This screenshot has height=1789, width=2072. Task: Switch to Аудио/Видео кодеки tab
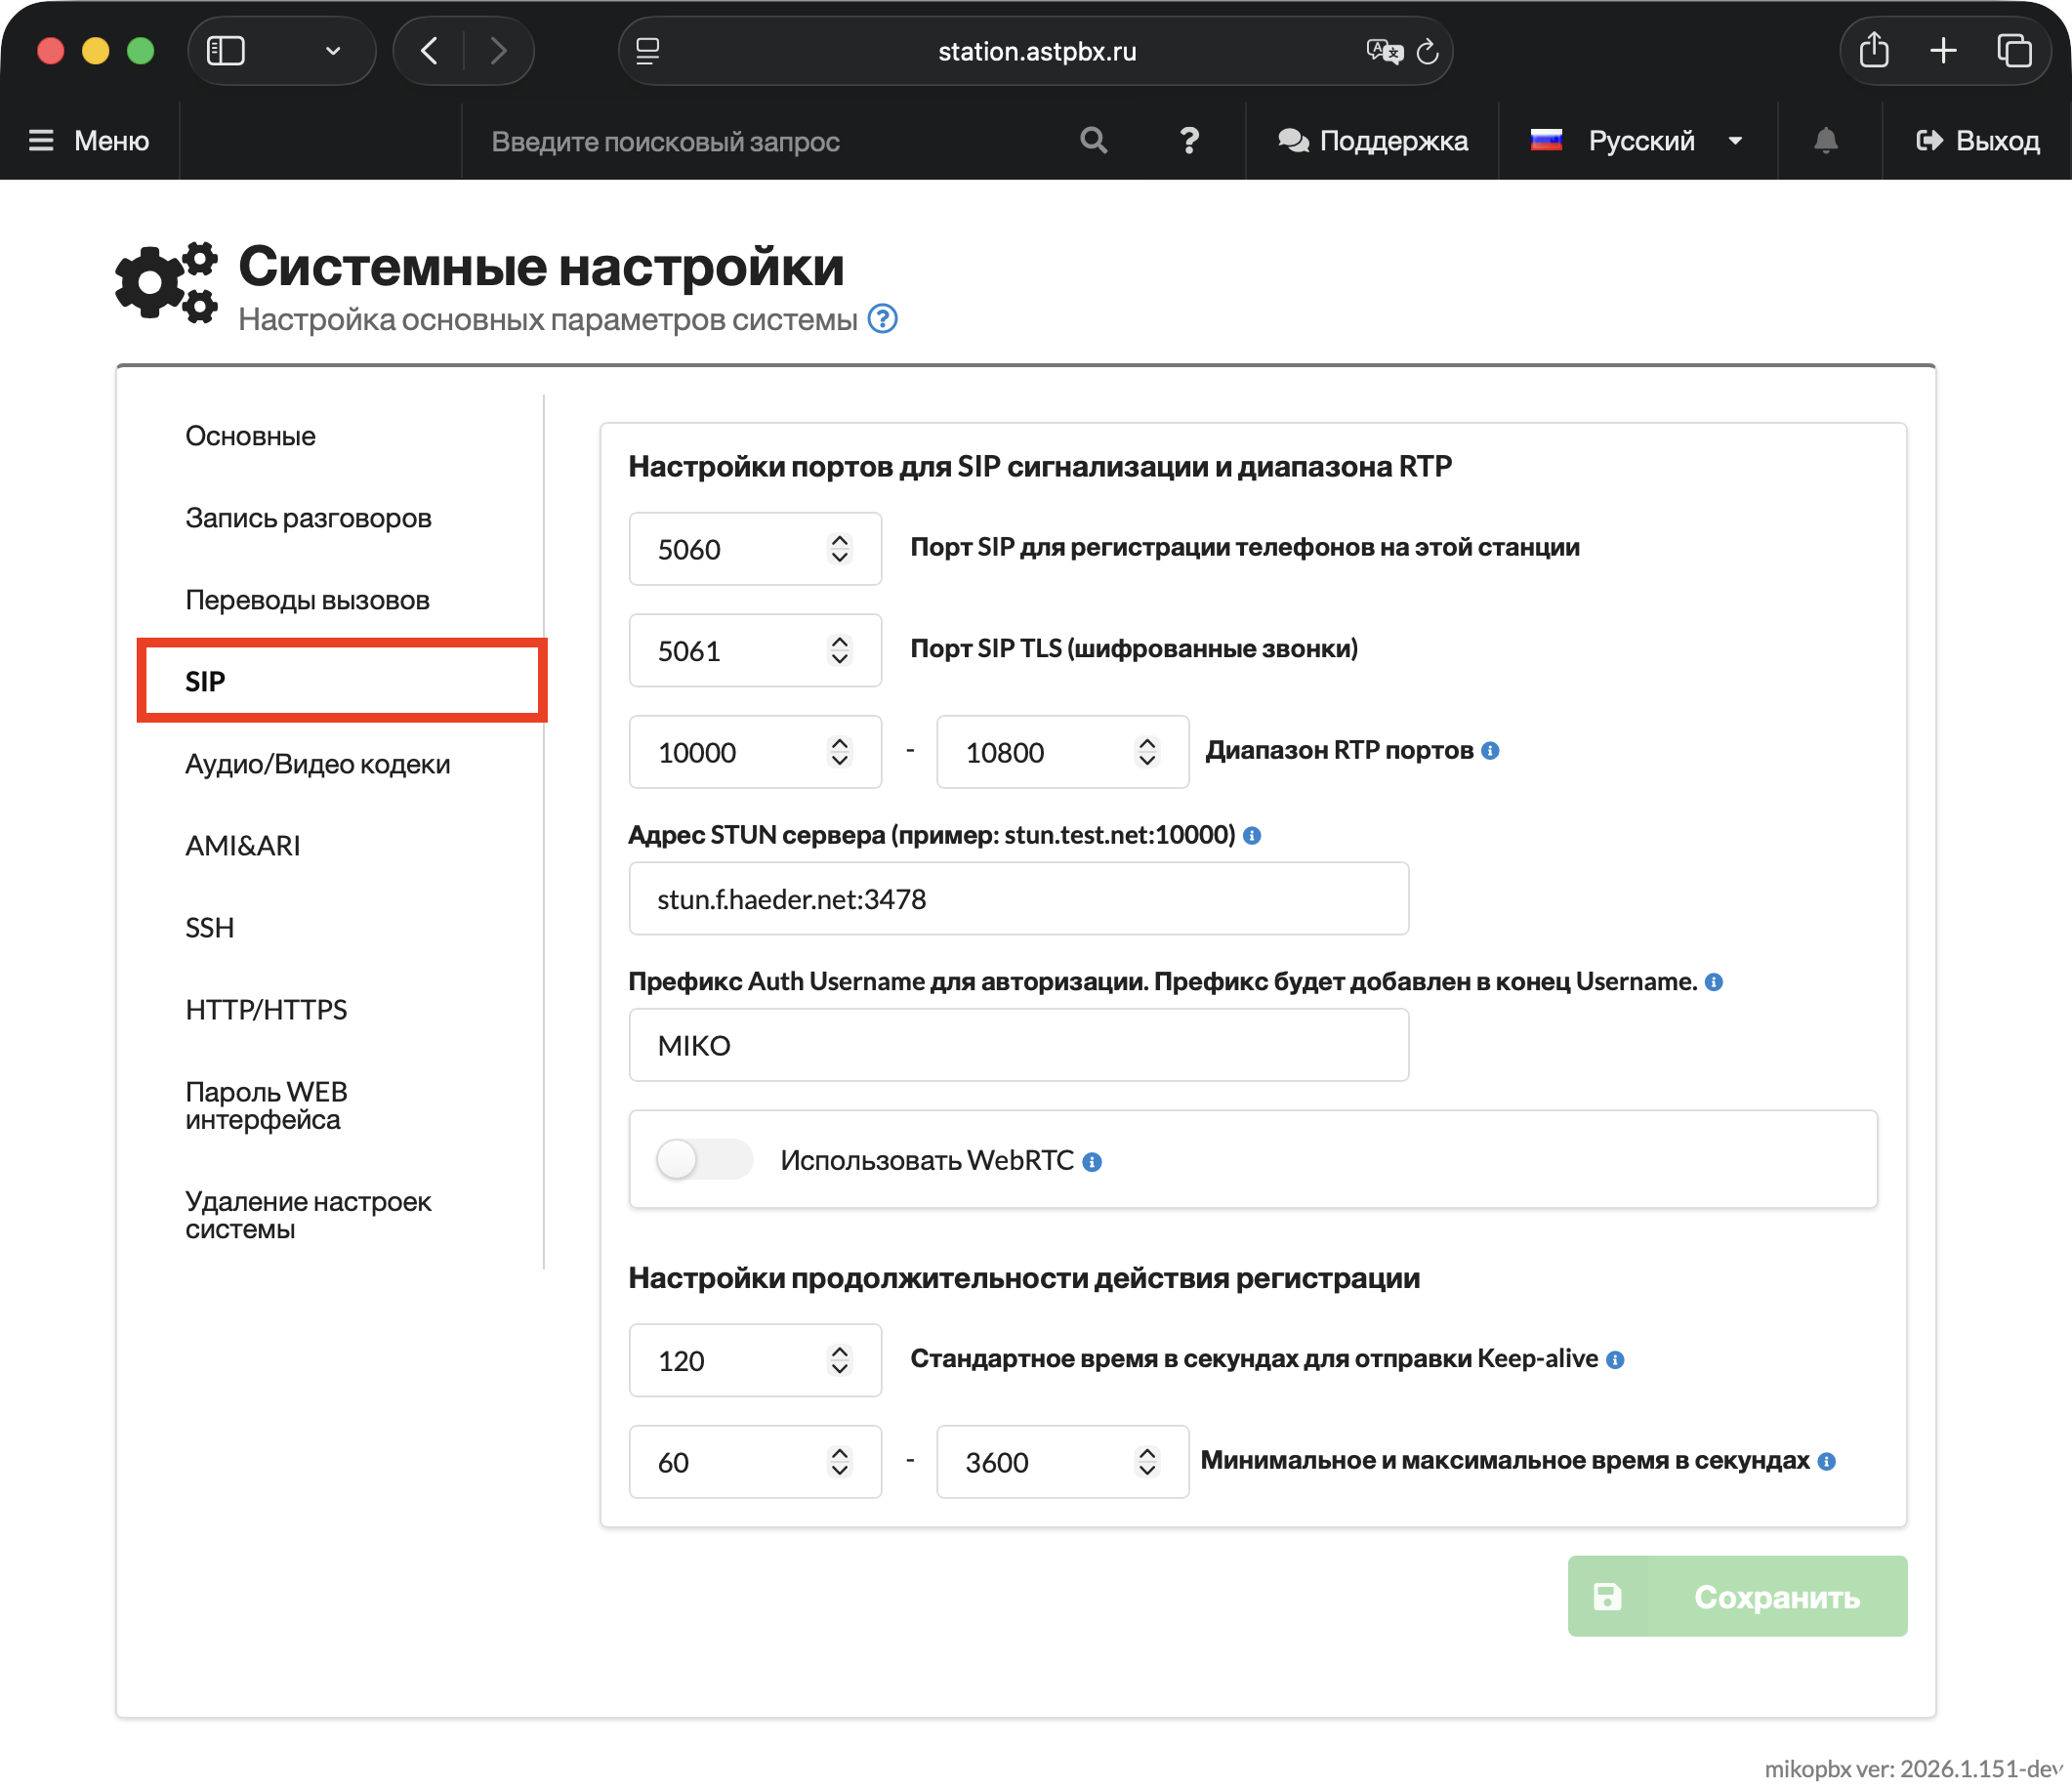tap(317, 764)
